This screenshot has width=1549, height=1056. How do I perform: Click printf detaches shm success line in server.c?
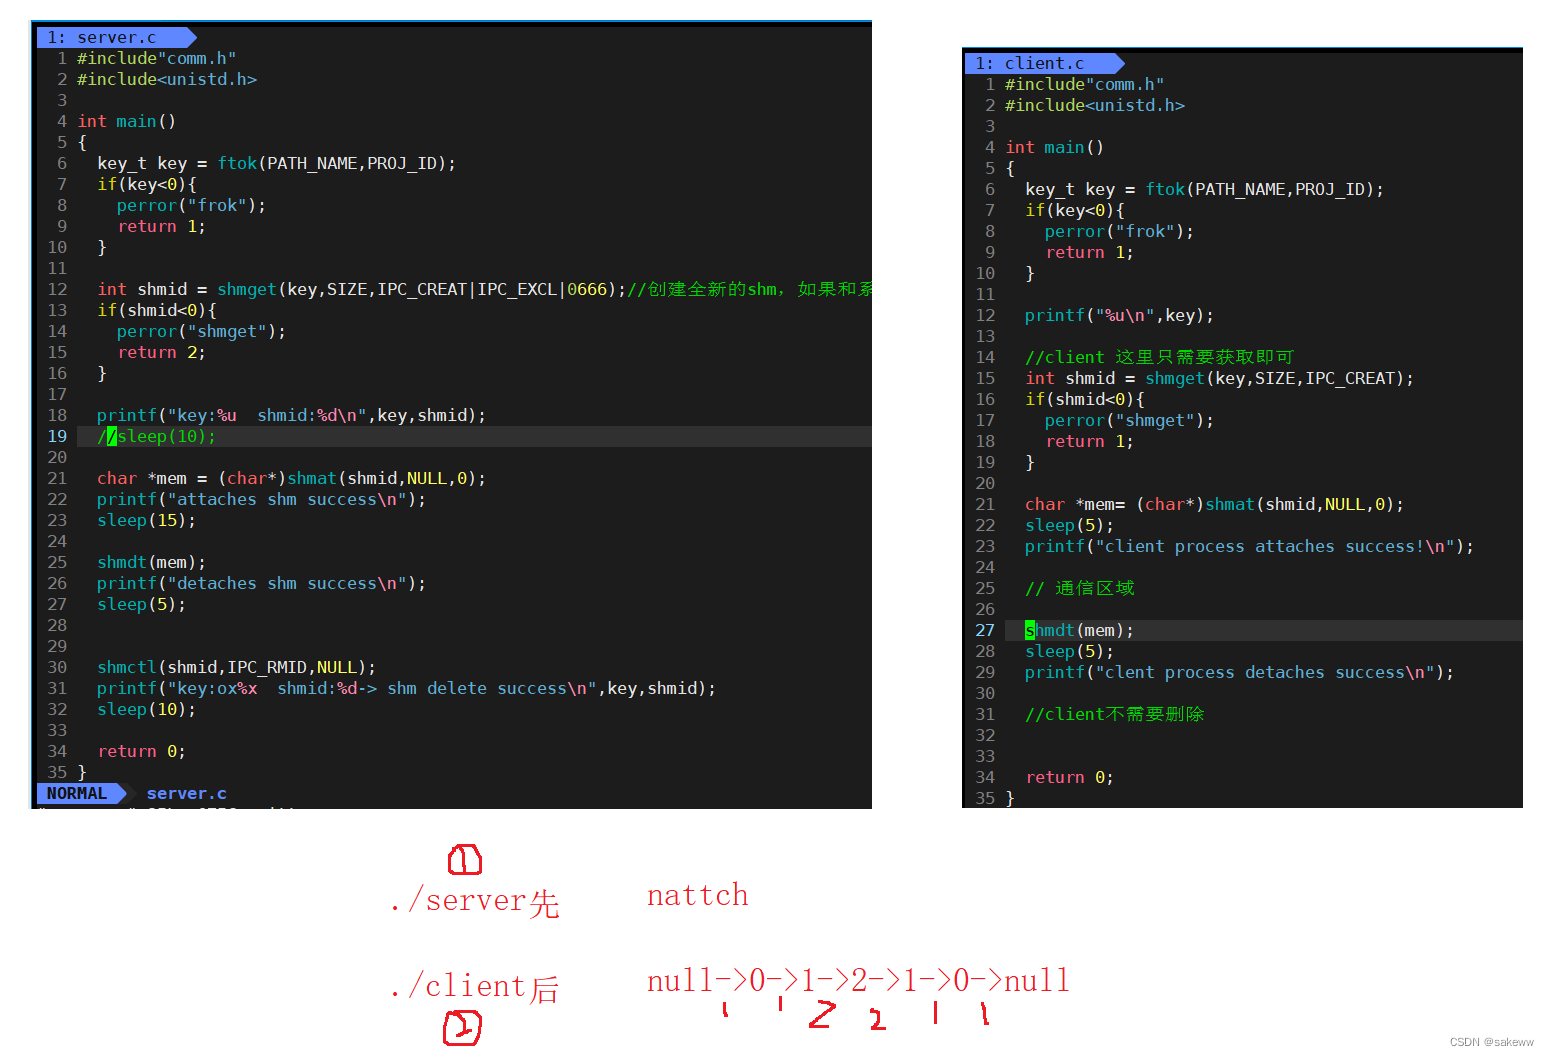pyautogui.click(x=261, y=583)
